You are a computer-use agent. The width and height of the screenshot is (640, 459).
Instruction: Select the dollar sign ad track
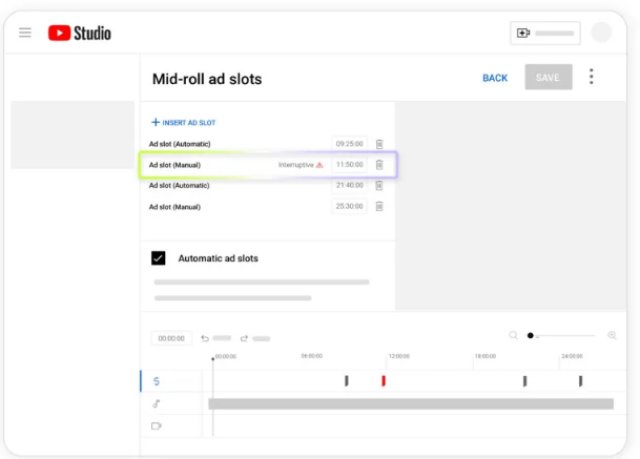pyautogui.click(x=156, y=381)
